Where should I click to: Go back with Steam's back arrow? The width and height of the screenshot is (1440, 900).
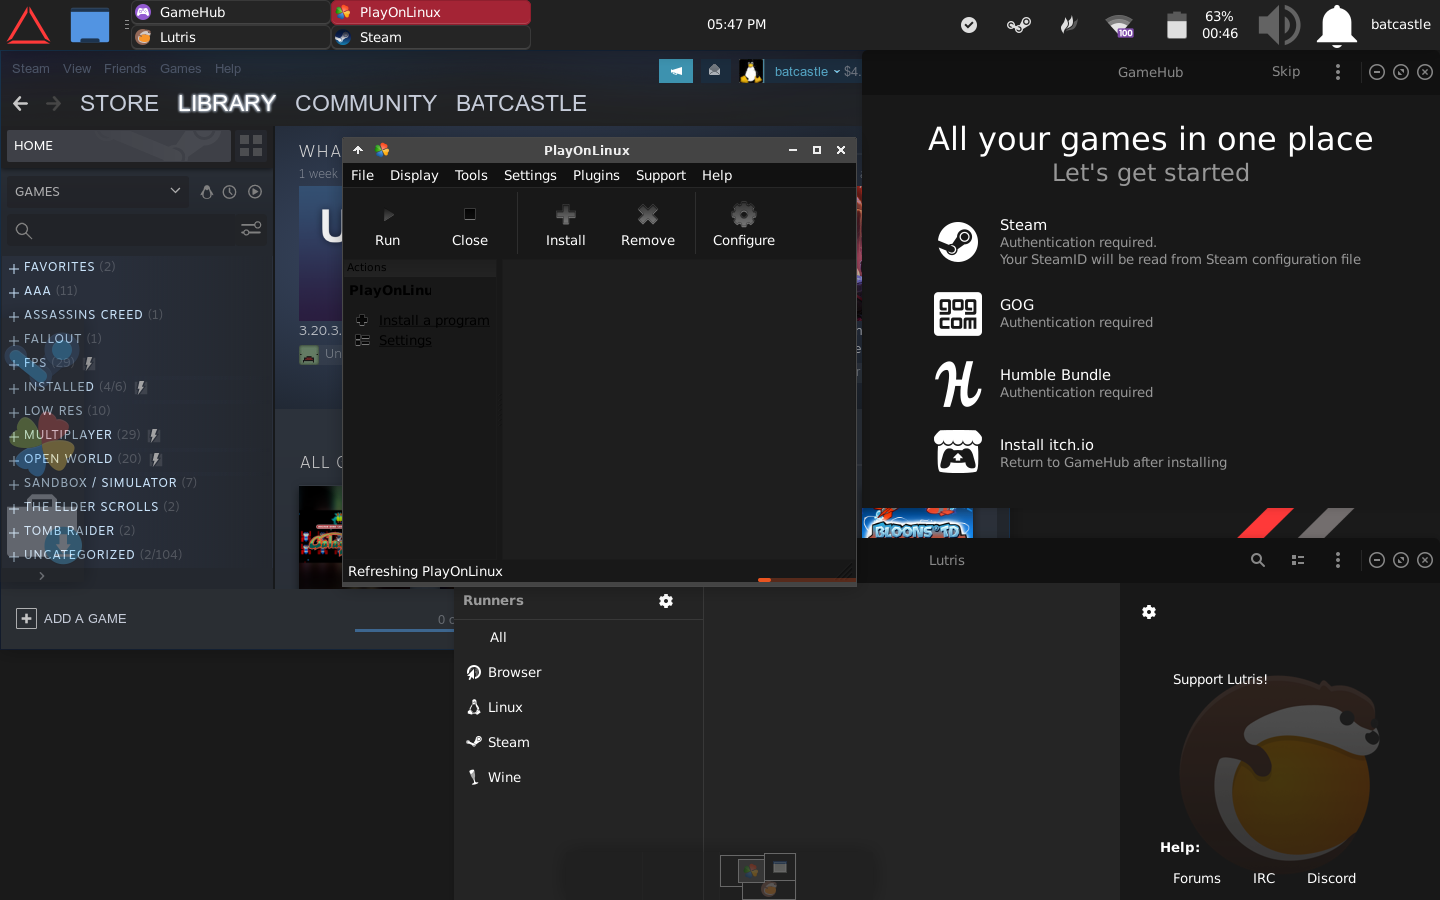(20, 103)
